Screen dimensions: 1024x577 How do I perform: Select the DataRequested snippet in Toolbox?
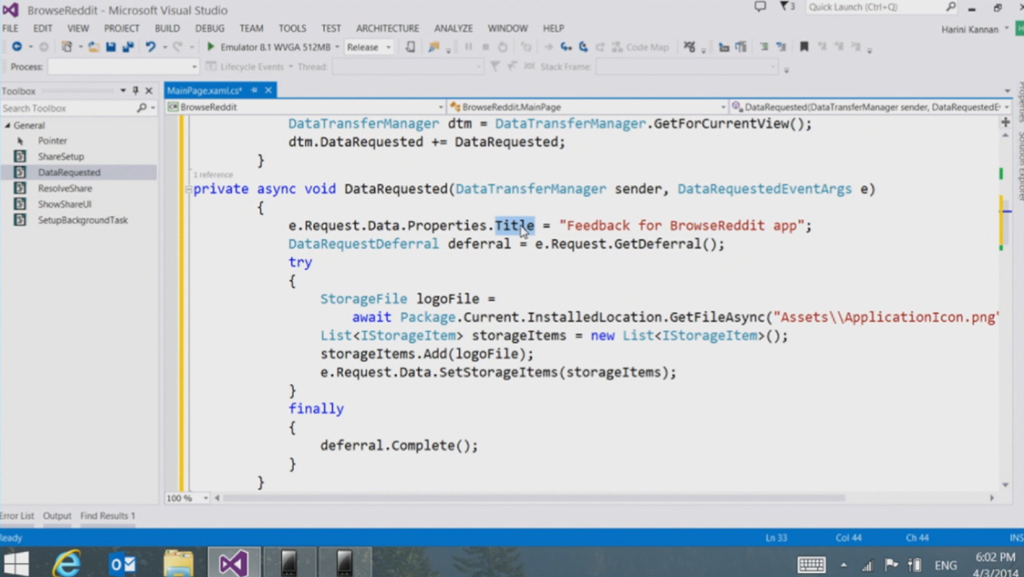pos(69,172)
